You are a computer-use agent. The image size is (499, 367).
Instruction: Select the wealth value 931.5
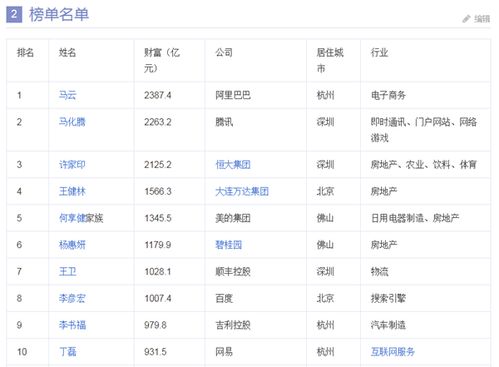pos(155,352)
